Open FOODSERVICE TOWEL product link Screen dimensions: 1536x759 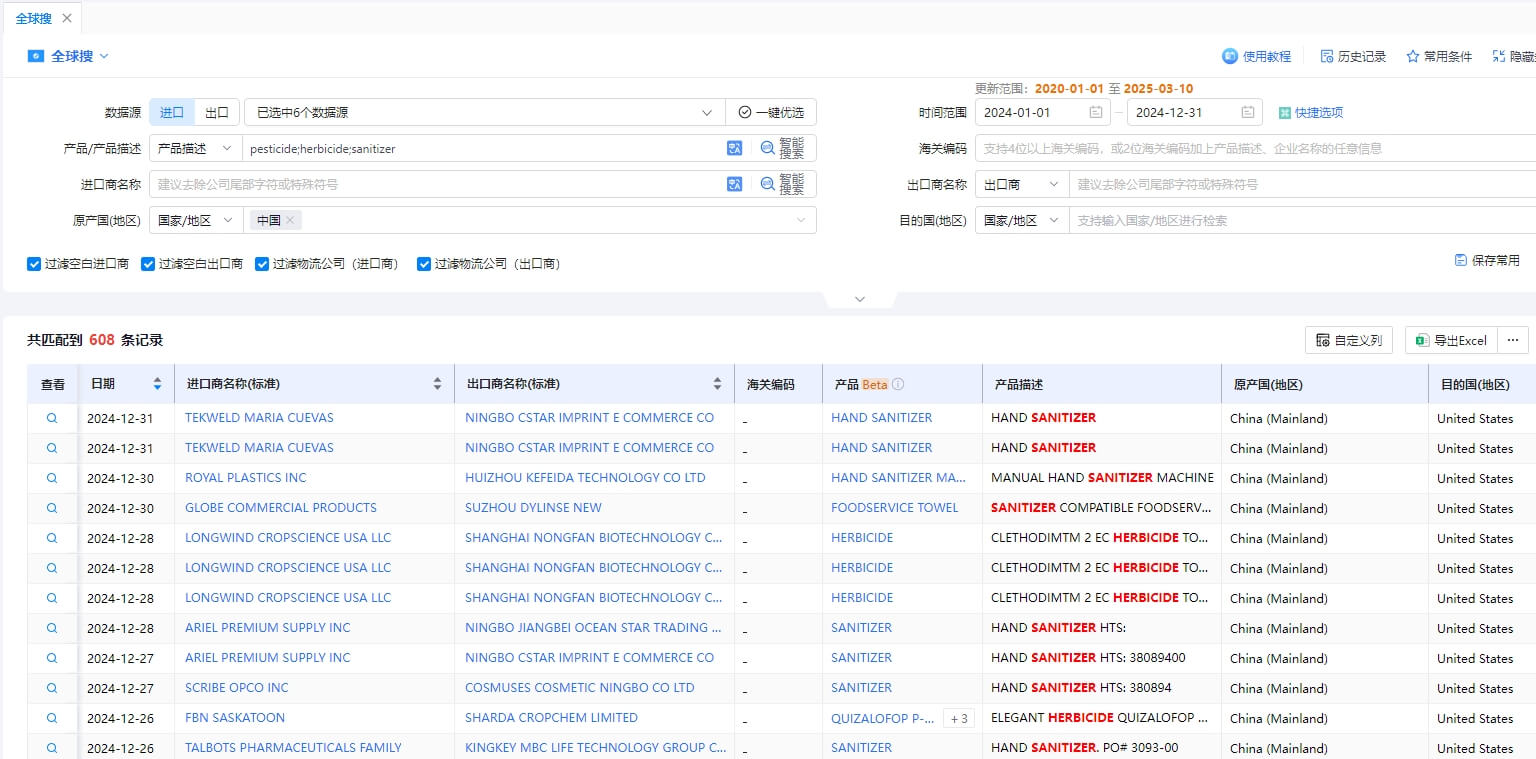tap(894, 507)
